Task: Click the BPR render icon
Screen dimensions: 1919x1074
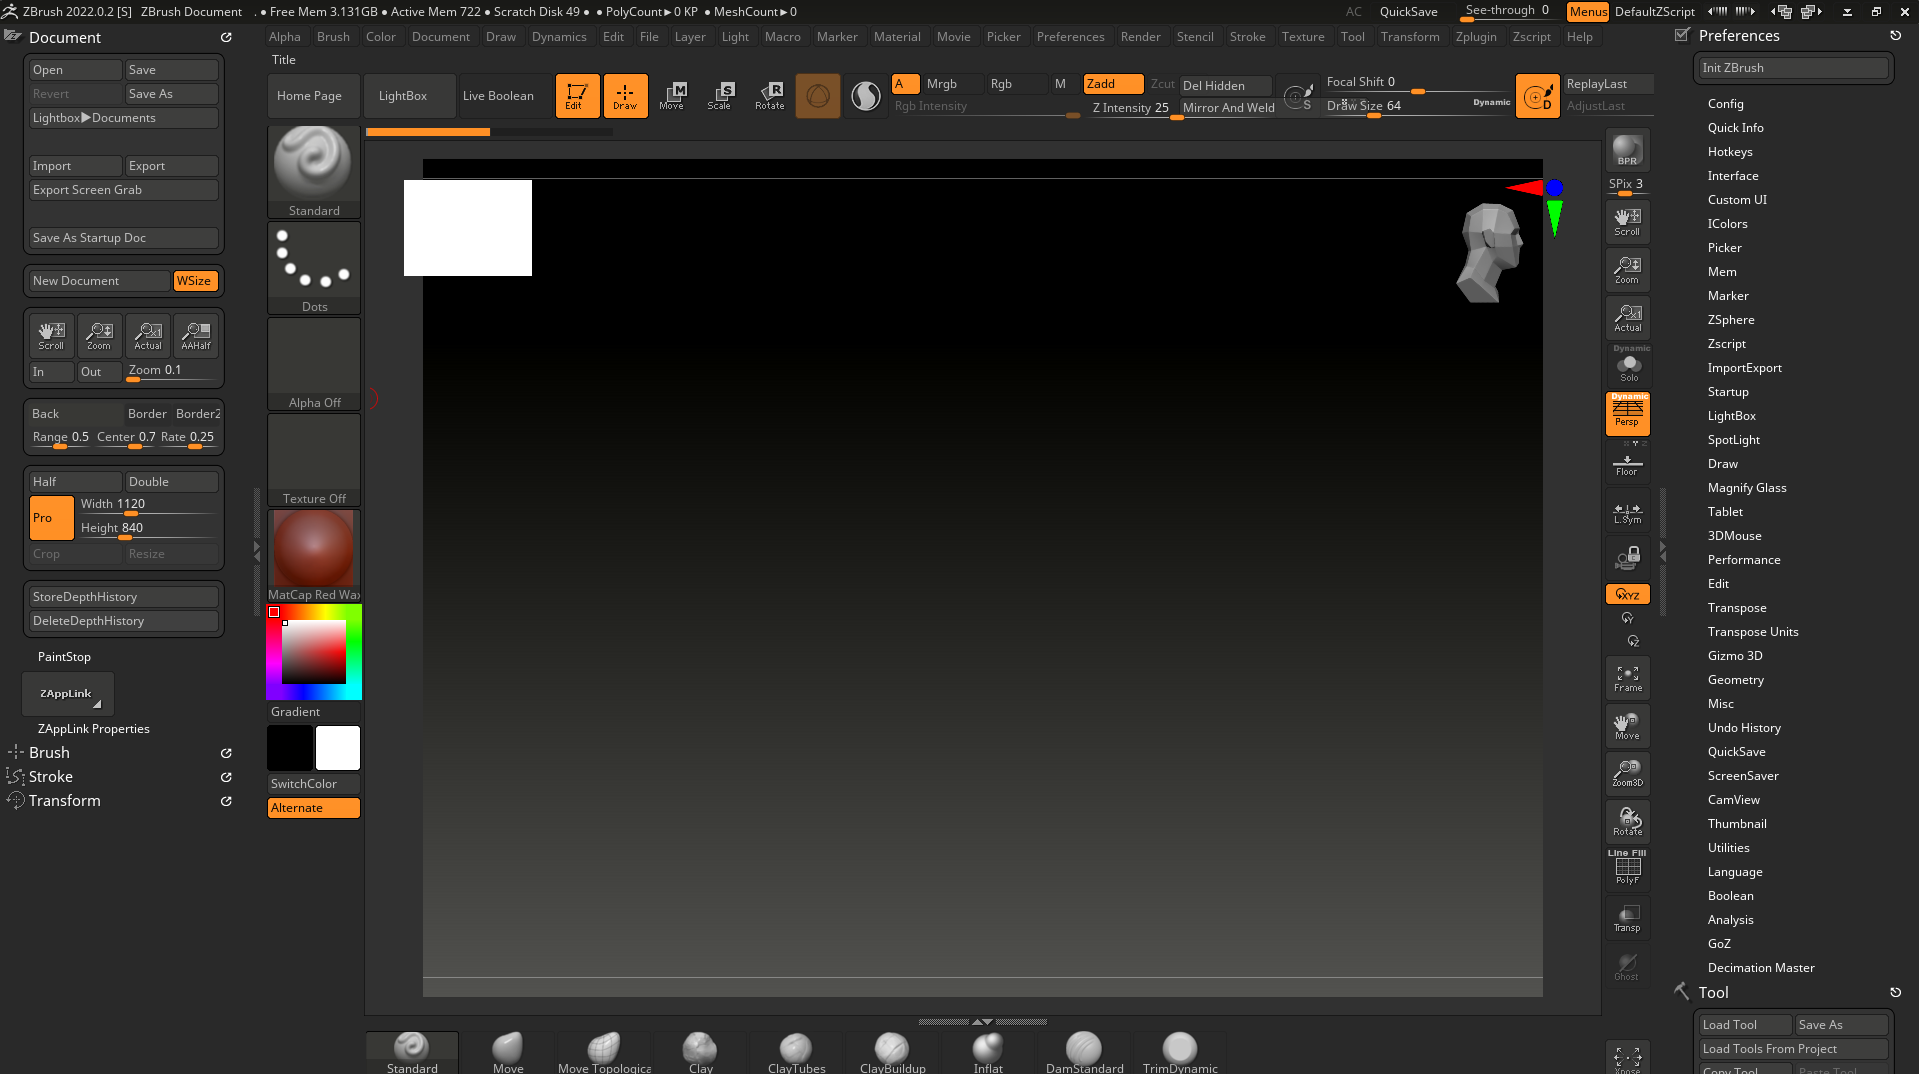Action: click(x=1627, y=150)
